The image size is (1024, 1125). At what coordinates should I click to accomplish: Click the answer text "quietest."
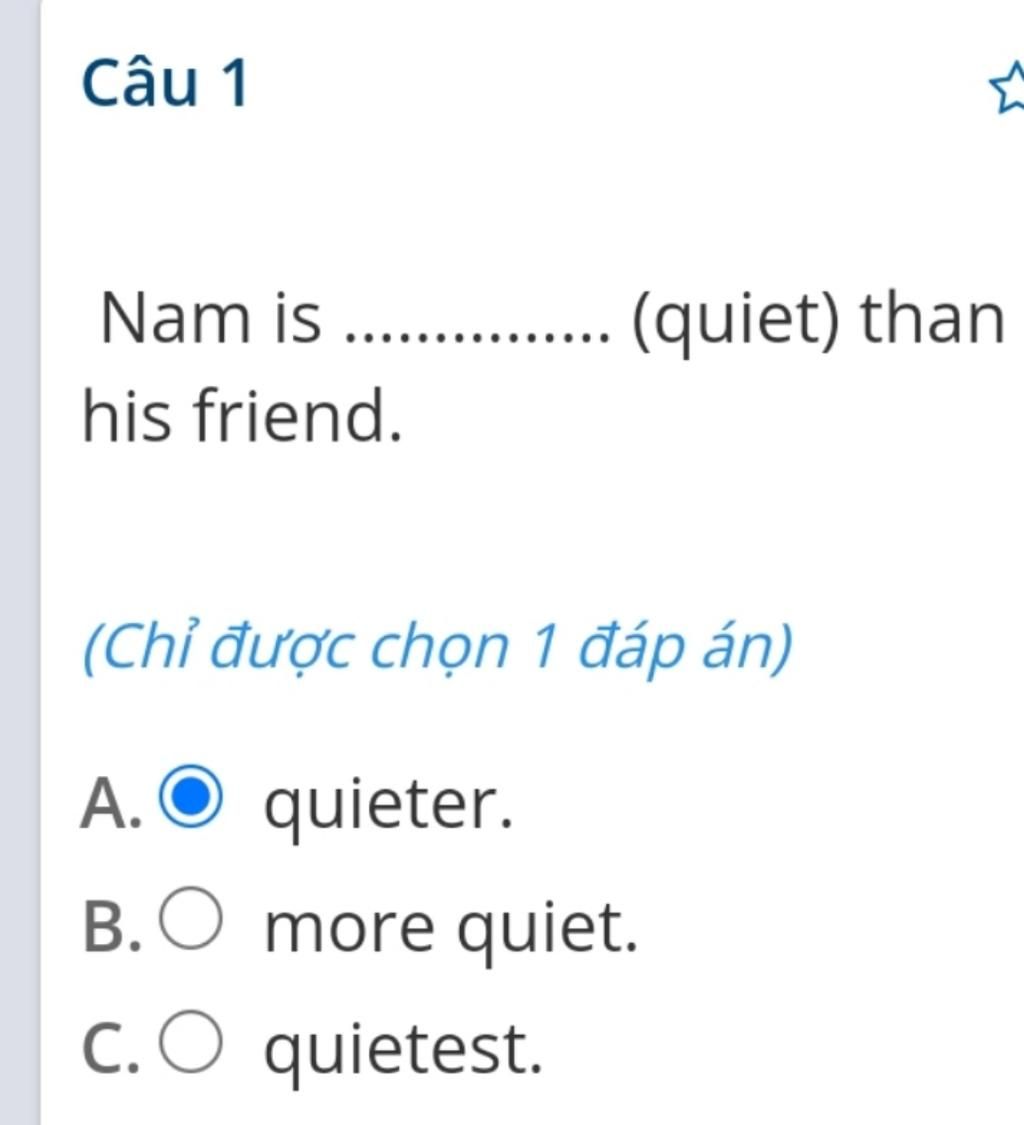pyautogui.click(x=403, y=1050)
